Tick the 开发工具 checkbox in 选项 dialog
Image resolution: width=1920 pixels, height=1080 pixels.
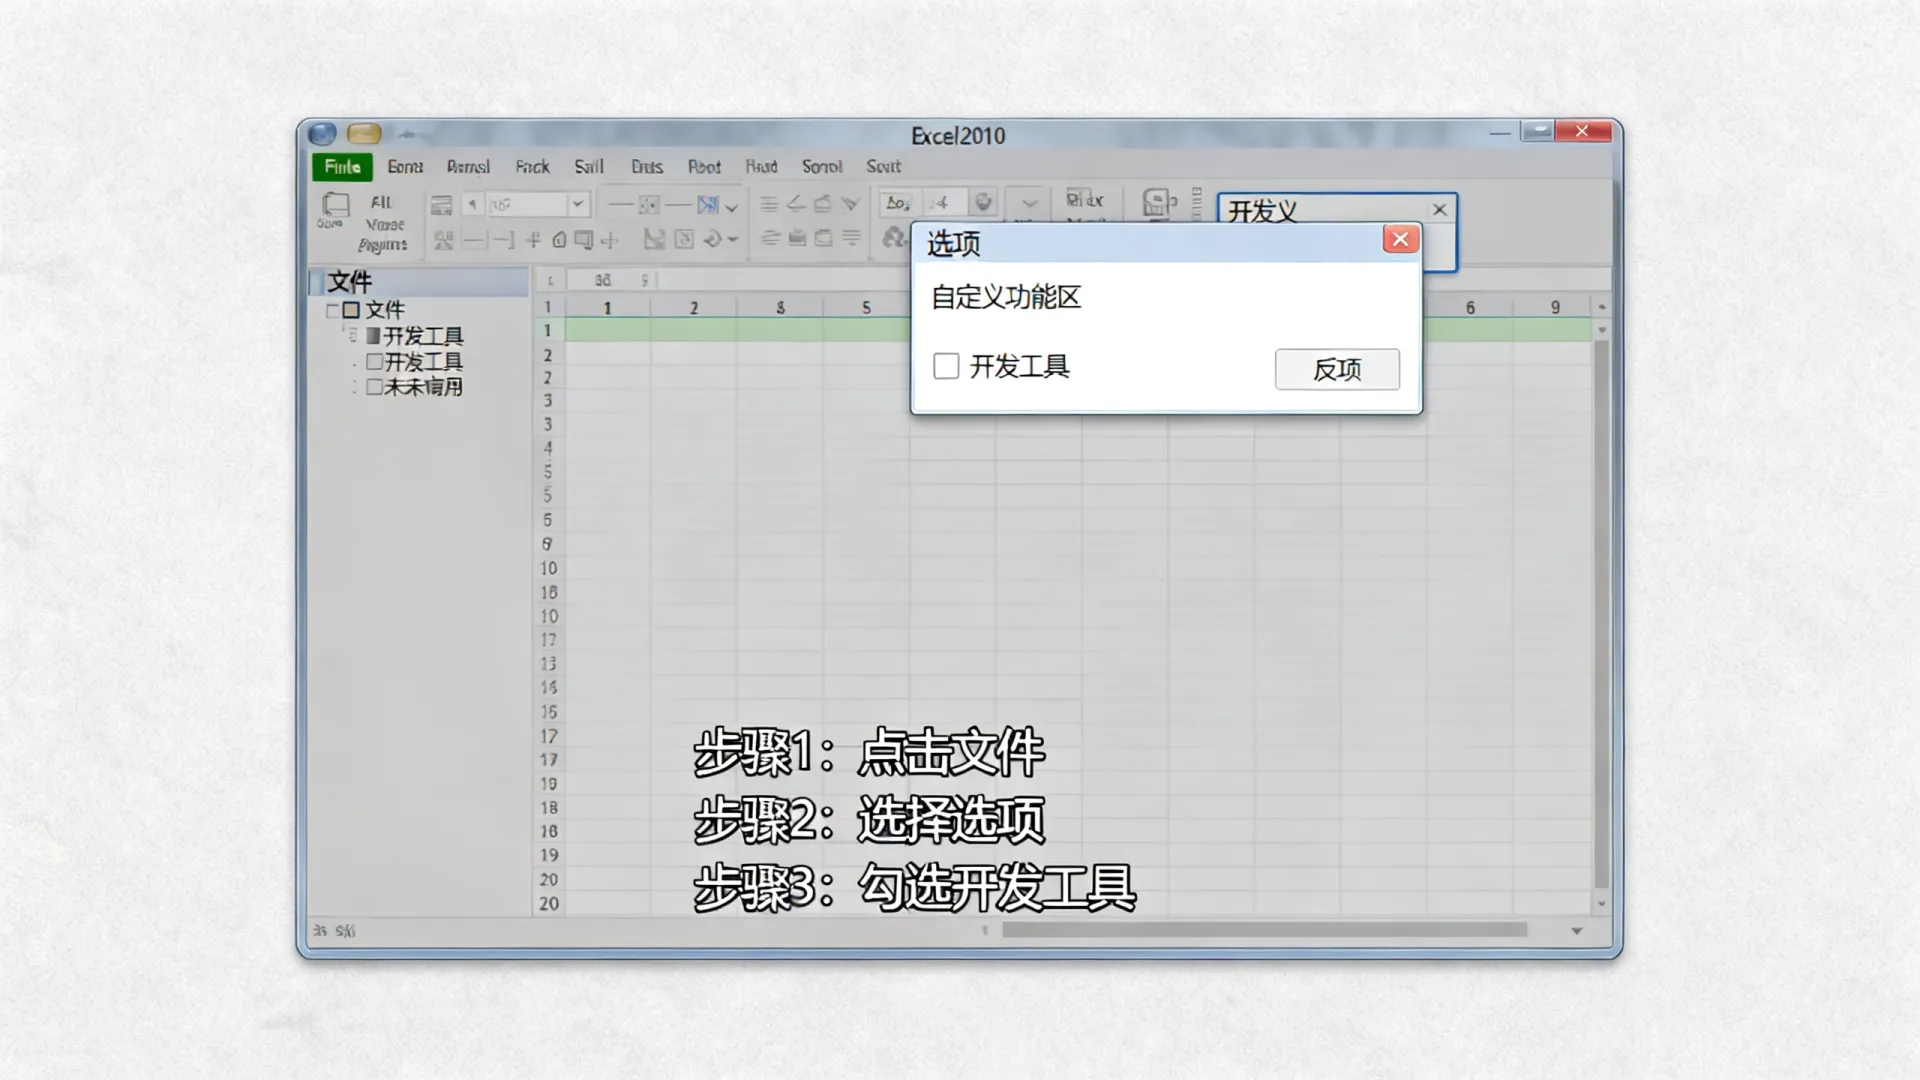coord(946,366)
